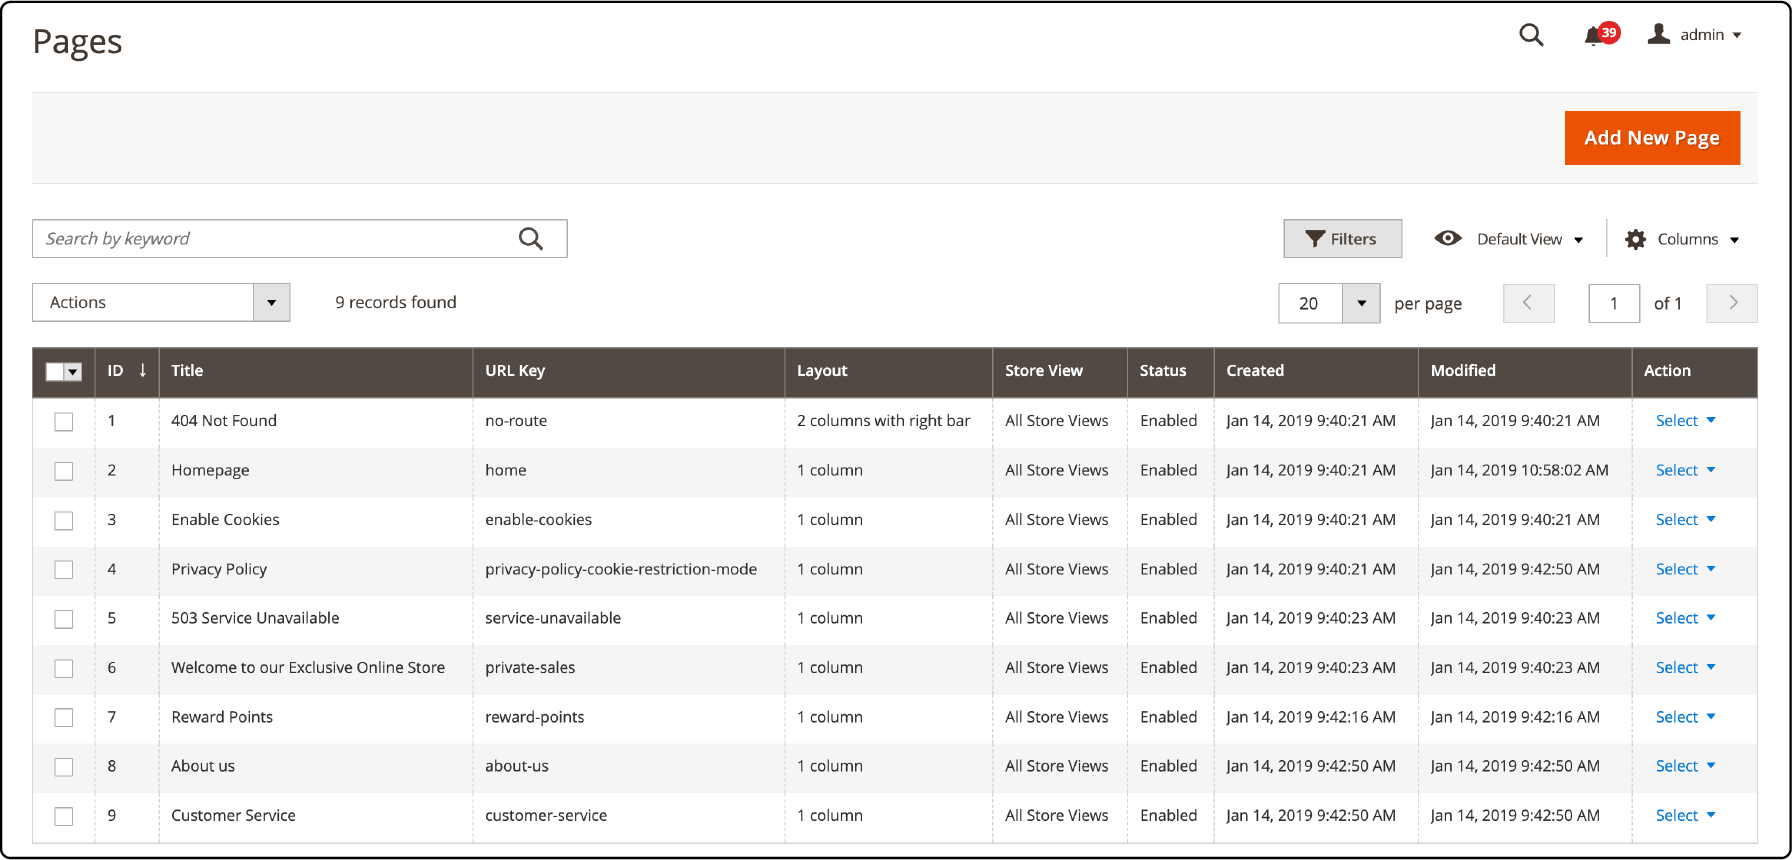This screenshot has height=860, width=1792.
Task: Expand the Default View bookmarks dropdown
Action: point(1509,239)
